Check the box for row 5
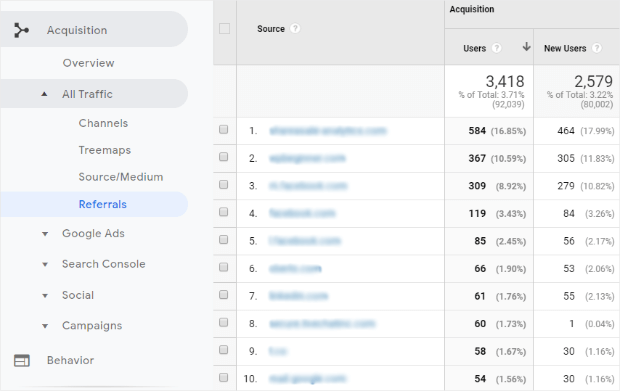 (x=223, y=240)
